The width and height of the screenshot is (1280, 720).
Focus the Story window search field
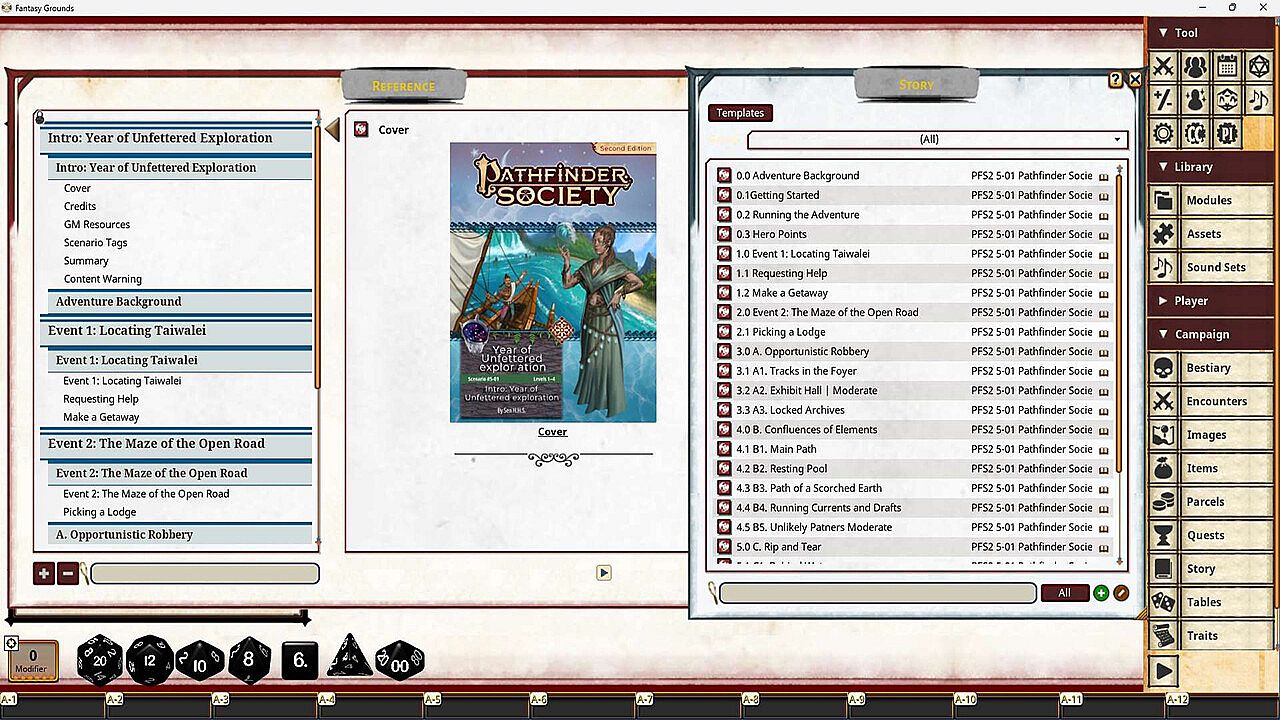click(878, 593)
